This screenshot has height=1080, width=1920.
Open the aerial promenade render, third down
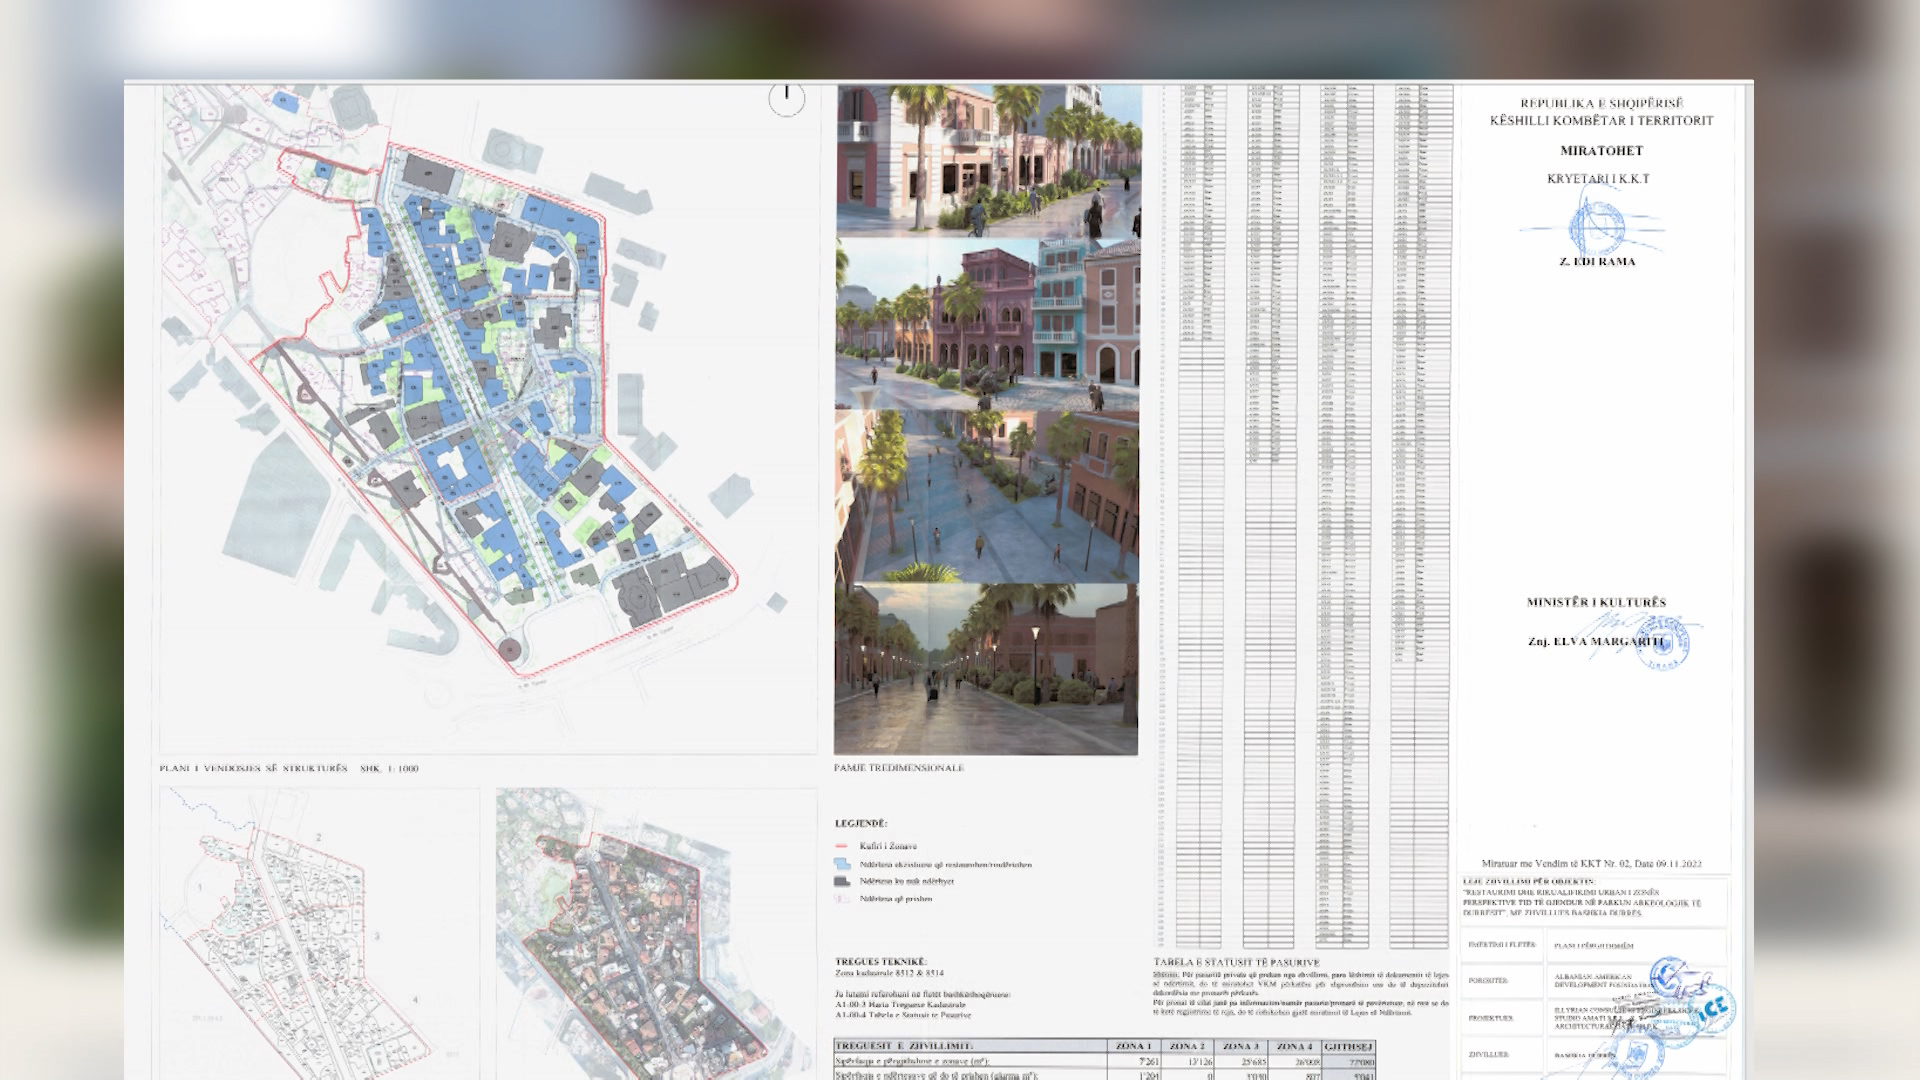(x=988, y=495)
